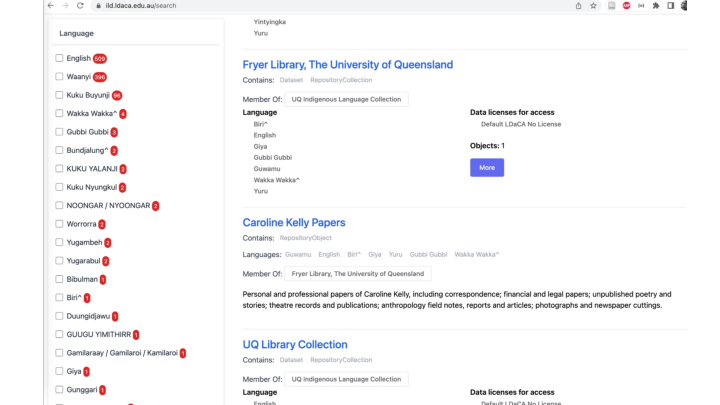Image resolution: width=720 pixels, height=405 pixels.
Task: Open the Caroline Kelly Papers result
Action: click(x=294, y=223)
